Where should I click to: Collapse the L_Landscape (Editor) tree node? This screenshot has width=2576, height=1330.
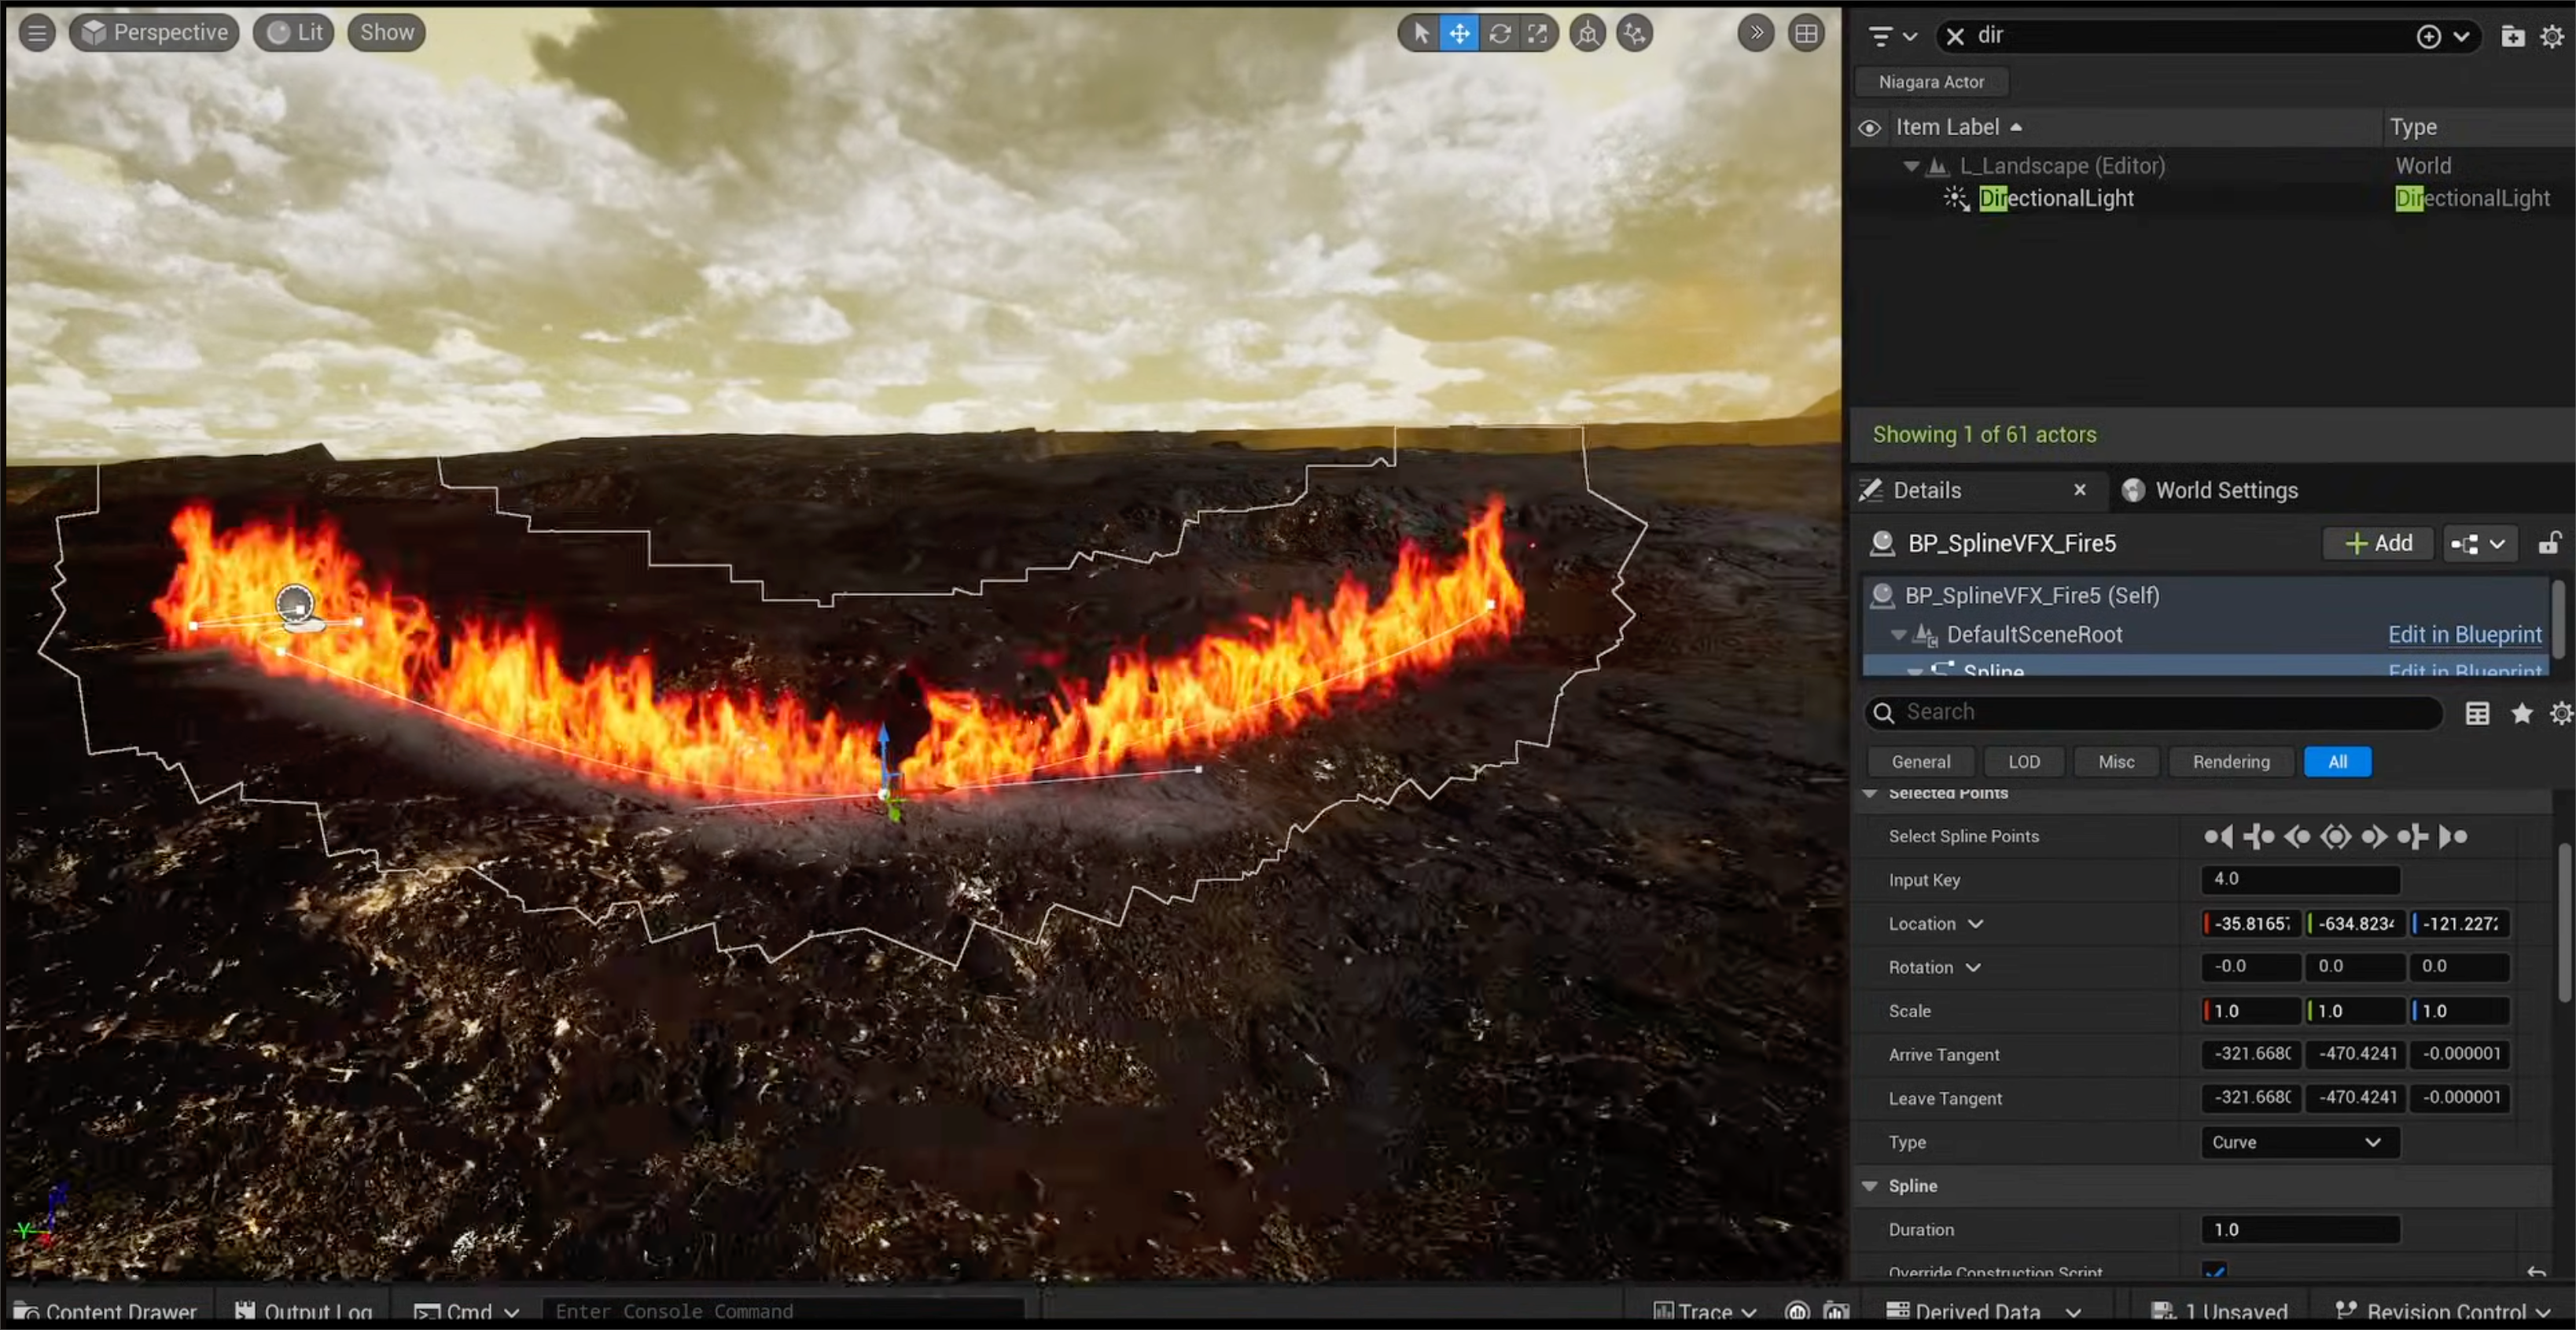pyautogui.click(x=1911, y=166)
